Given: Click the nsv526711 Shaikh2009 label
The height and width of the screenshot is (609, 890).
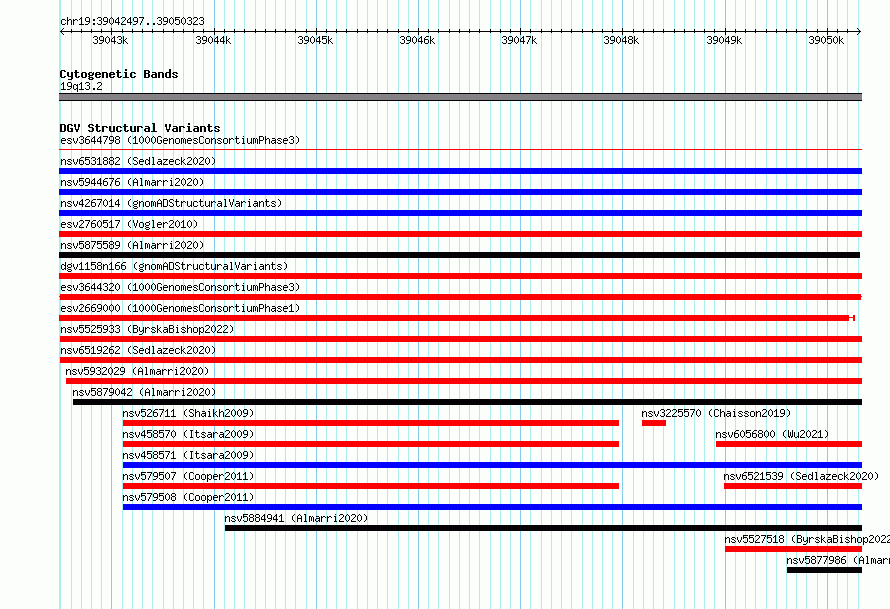Looking at the screenshot, I should [x=188, y=413].
